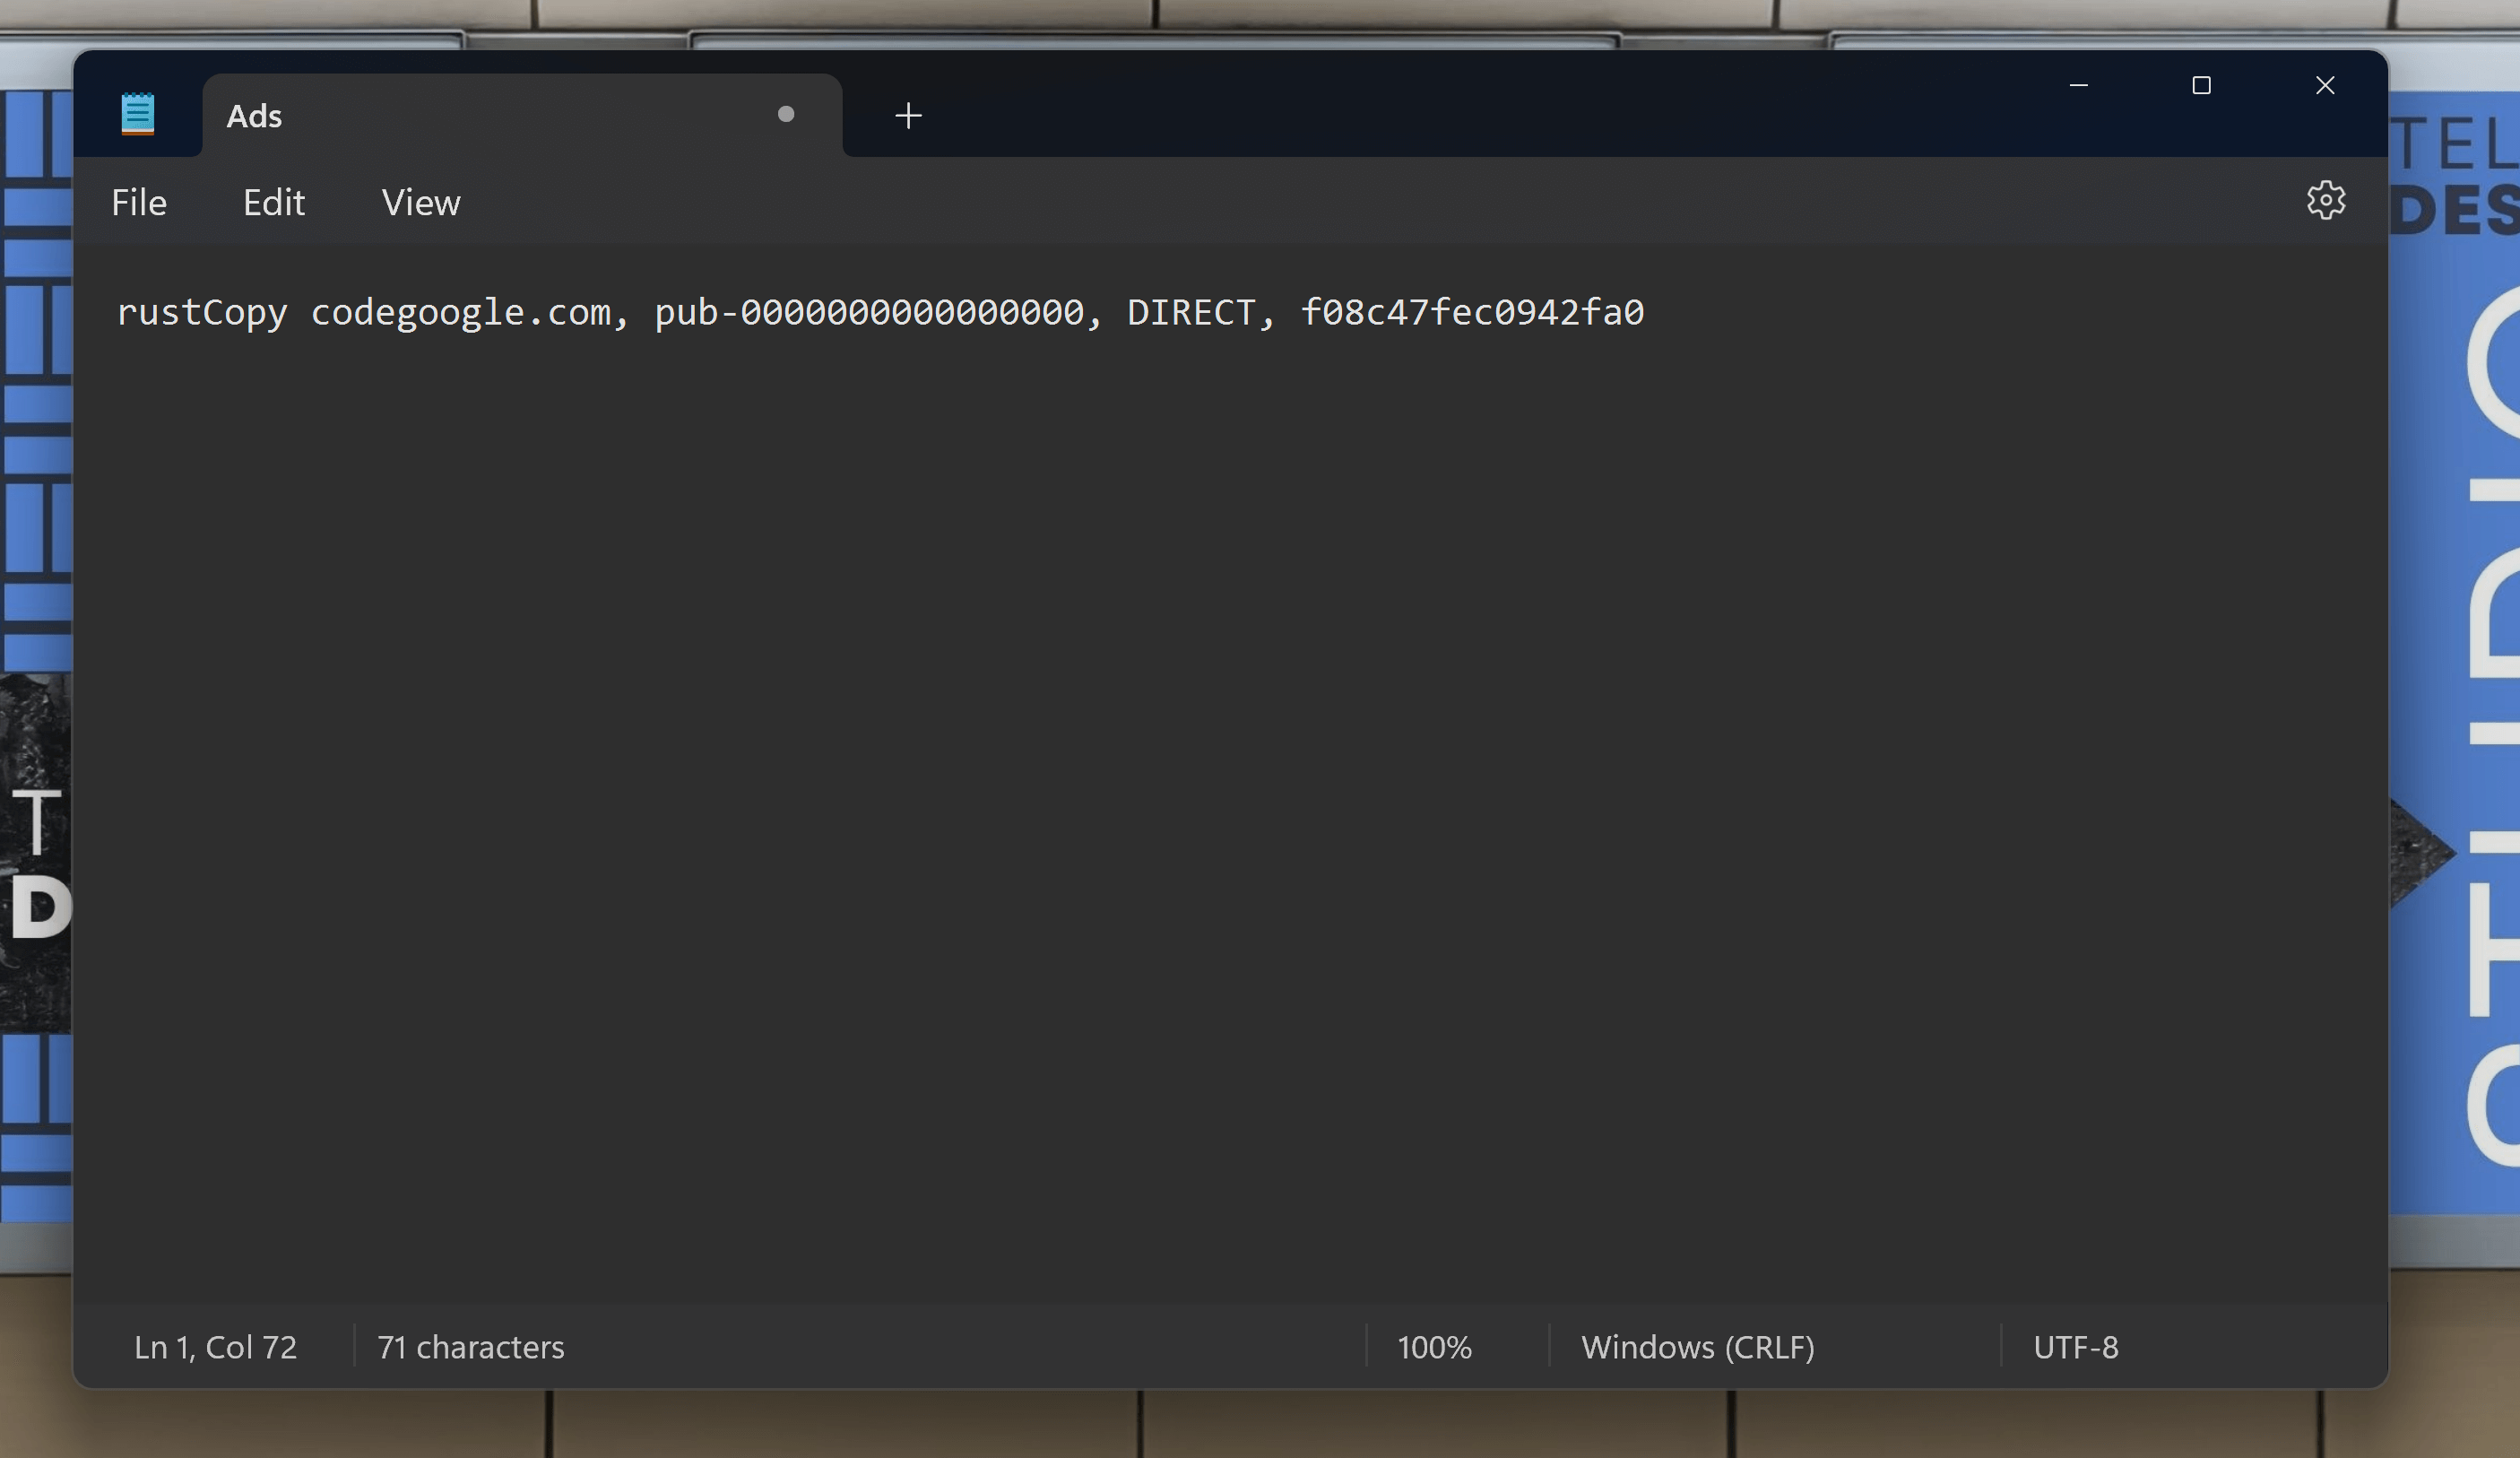The height and width of the screenshot is (1458, 2520).
Task: Enable status bar visibility toggle
Action: pos(421,202)
